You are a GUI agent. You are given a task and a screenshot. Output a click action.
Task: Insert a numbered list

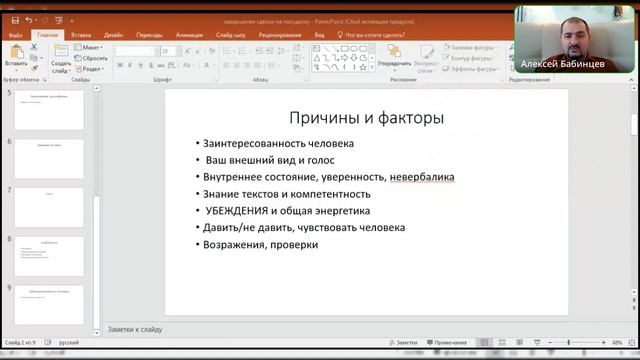tap(242, 51)
